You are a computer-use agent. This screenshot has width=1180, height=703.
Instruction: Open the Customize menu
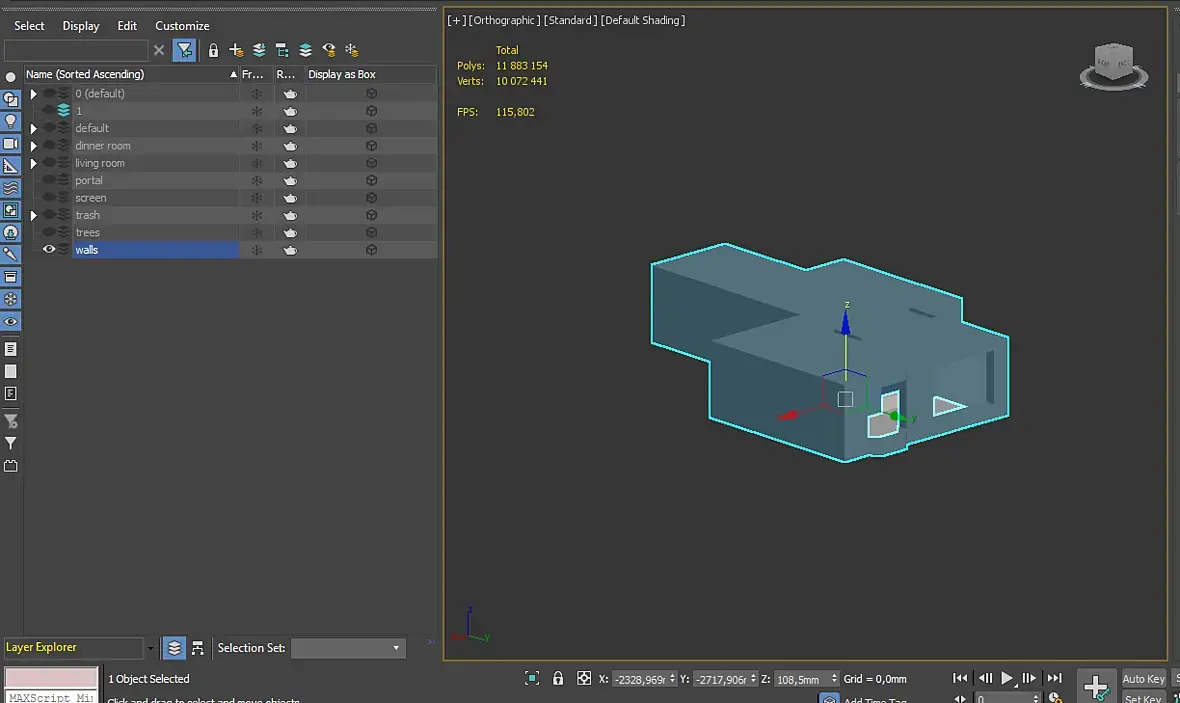pos(182,26)
